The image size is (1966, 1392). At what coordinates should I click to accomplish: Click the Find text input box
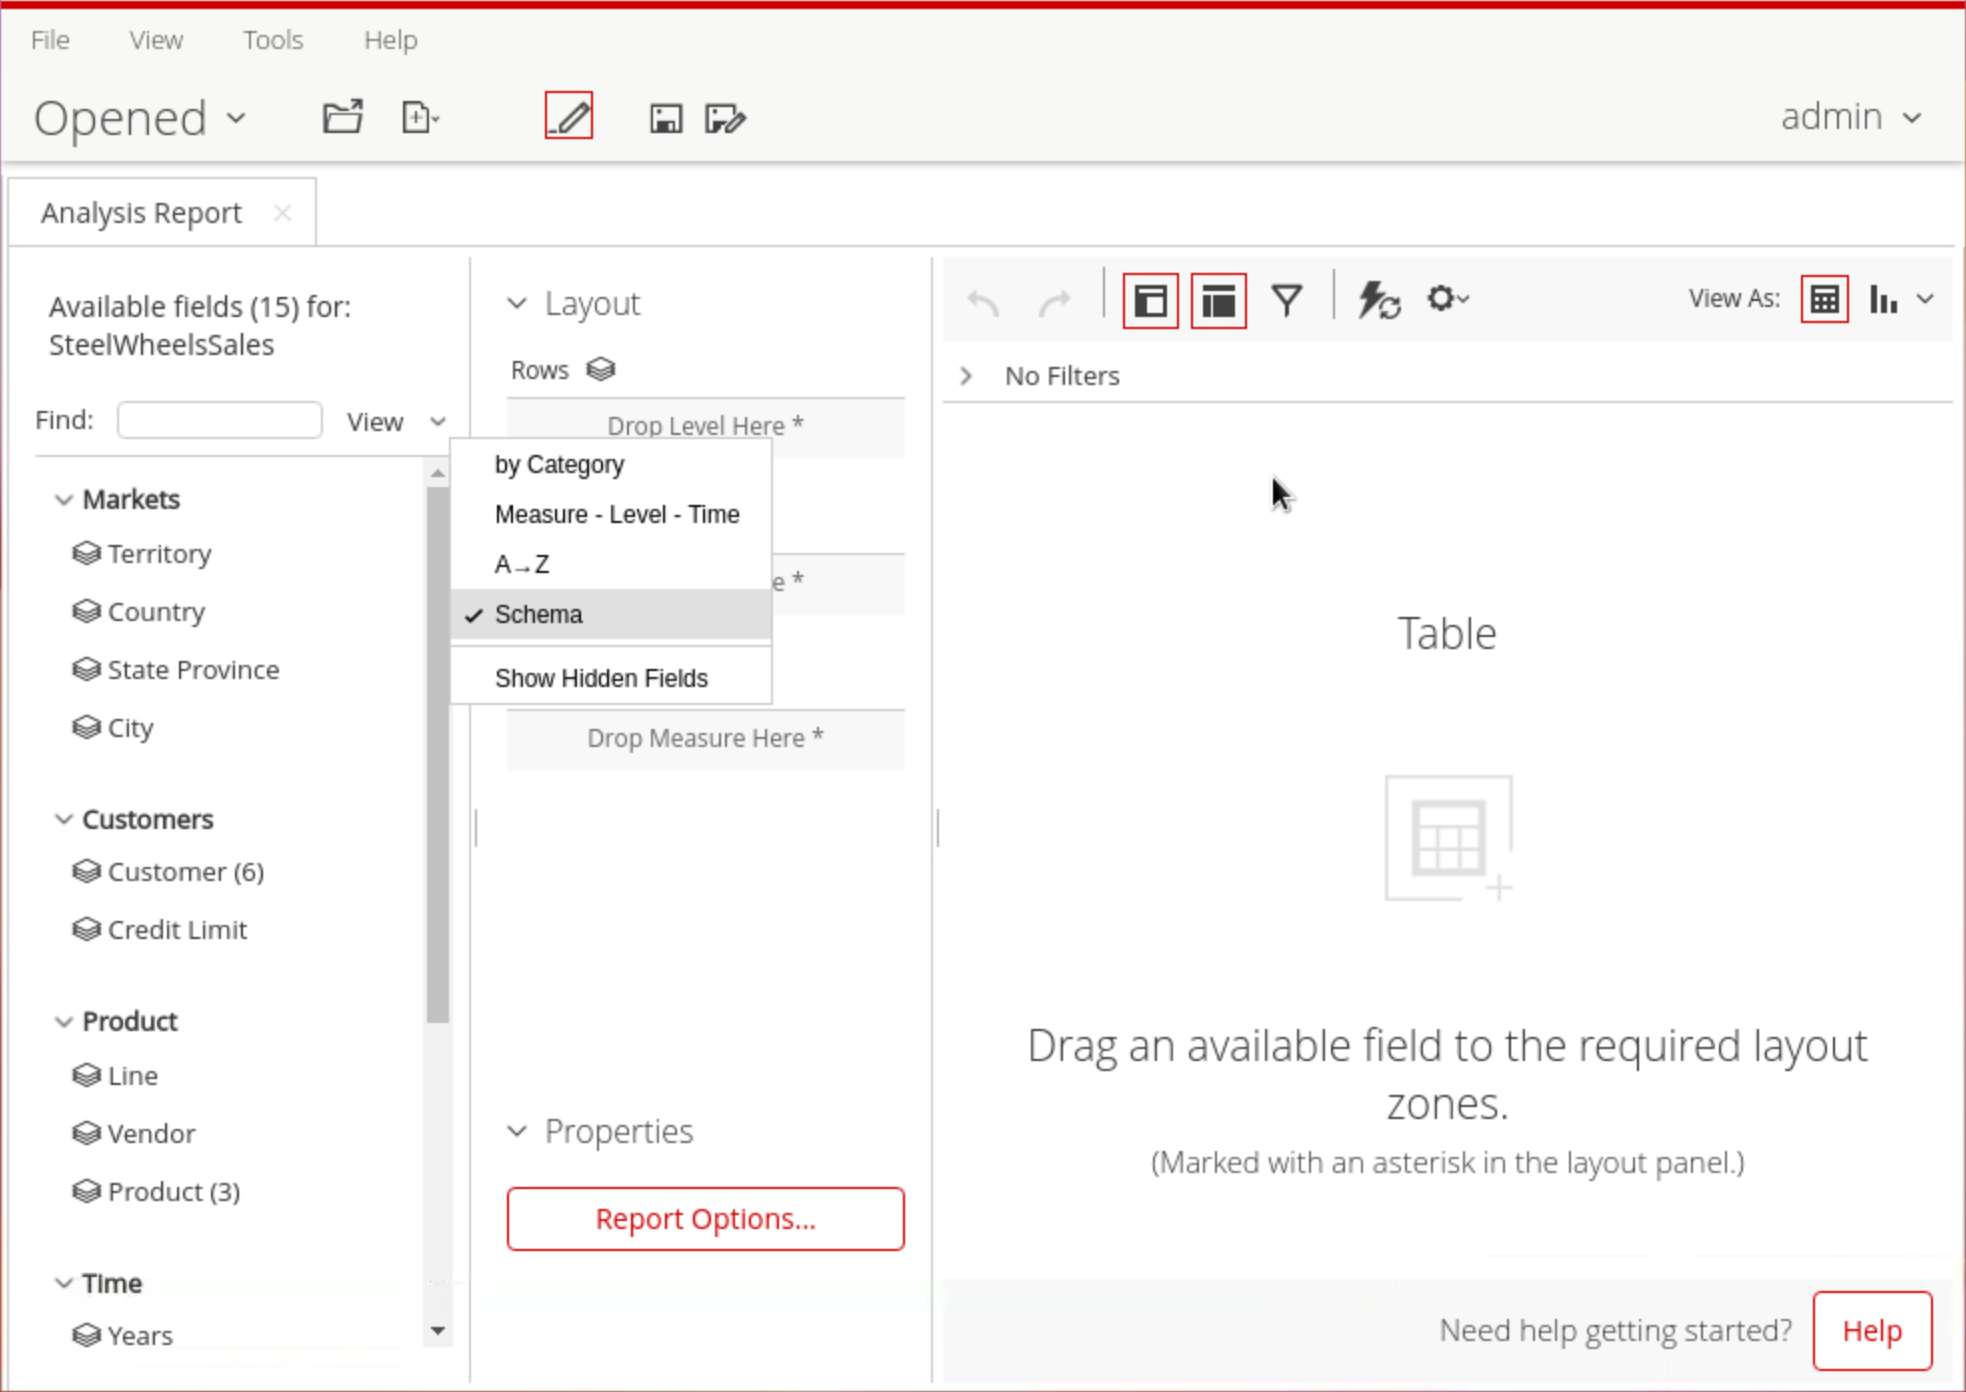pyautogui.click(x=220, y=420)
